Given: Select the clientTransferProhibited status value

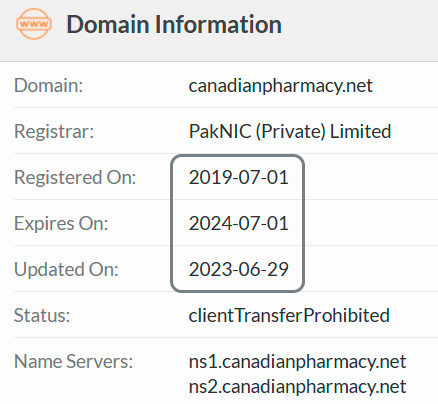Looking at the screenshot, I should point(289,315).
